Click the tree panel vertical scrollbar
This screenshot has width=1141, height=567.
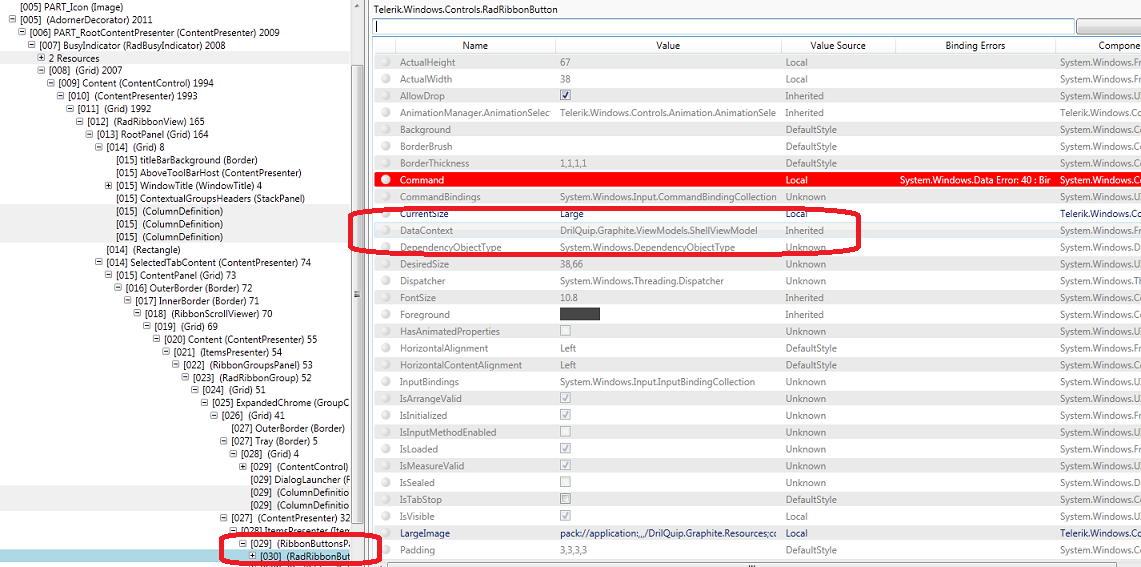tap(357, 293)
